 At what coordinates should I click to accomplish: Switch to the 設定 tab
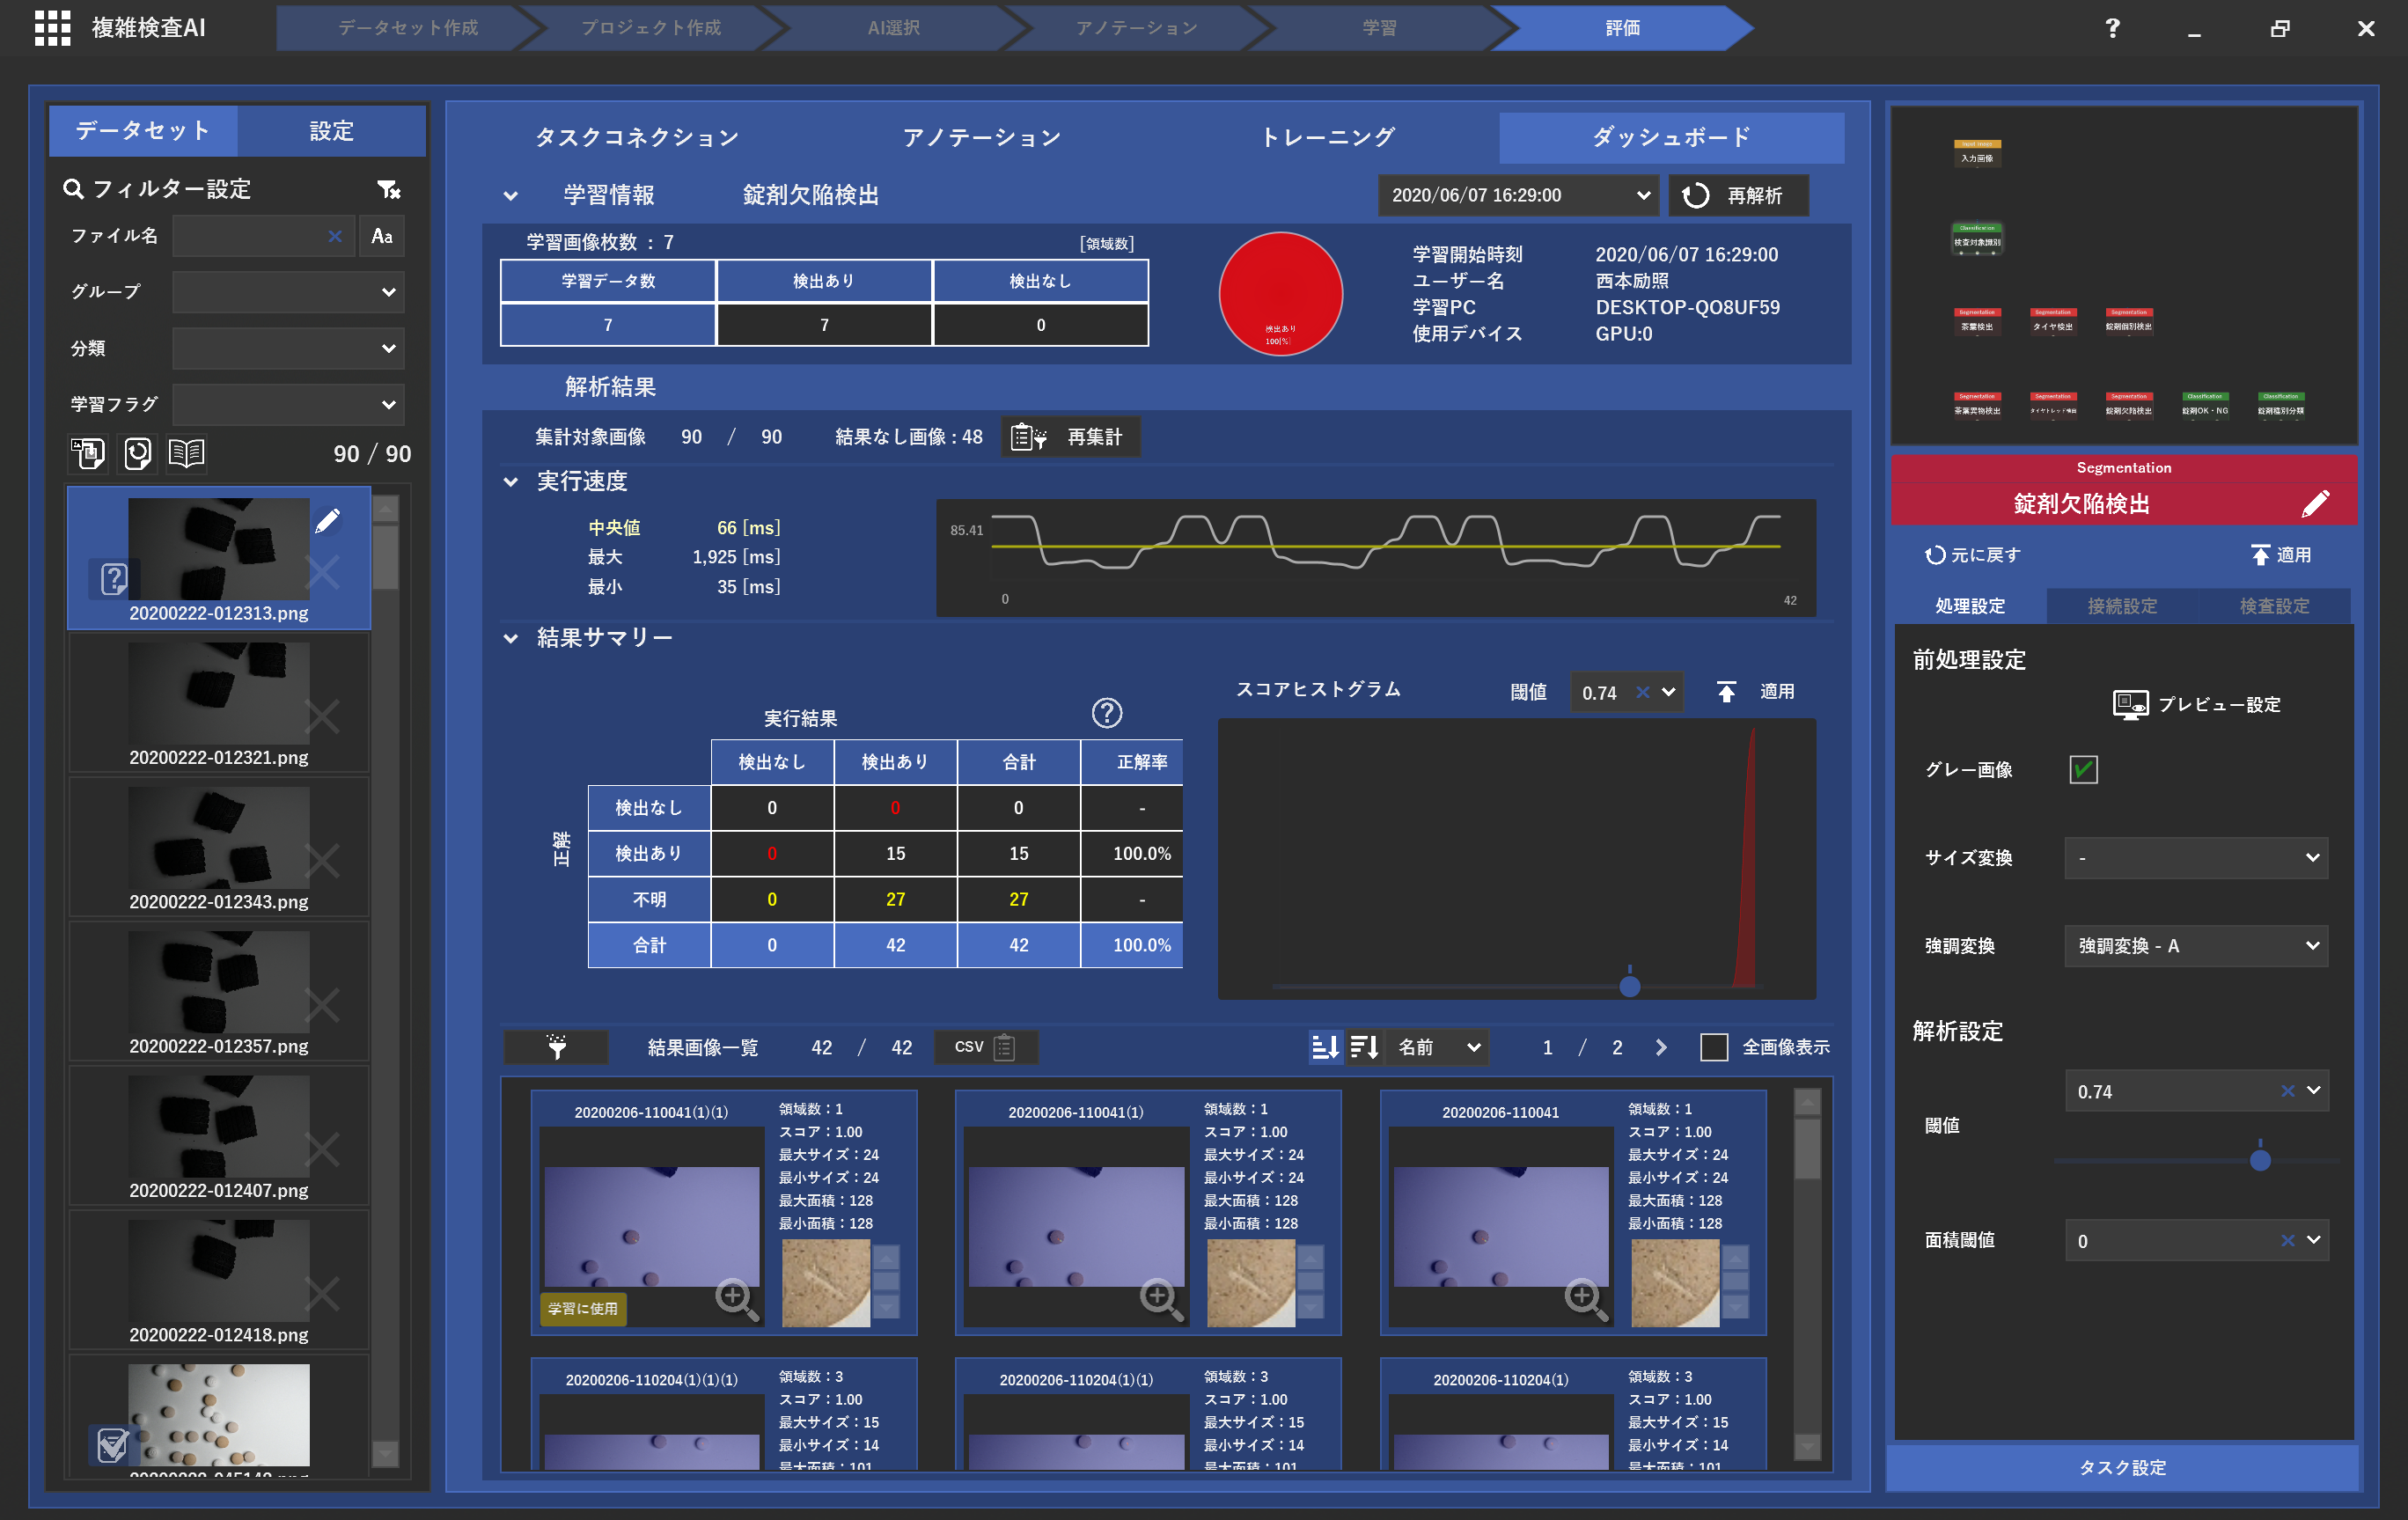click(x=332, y=131)
